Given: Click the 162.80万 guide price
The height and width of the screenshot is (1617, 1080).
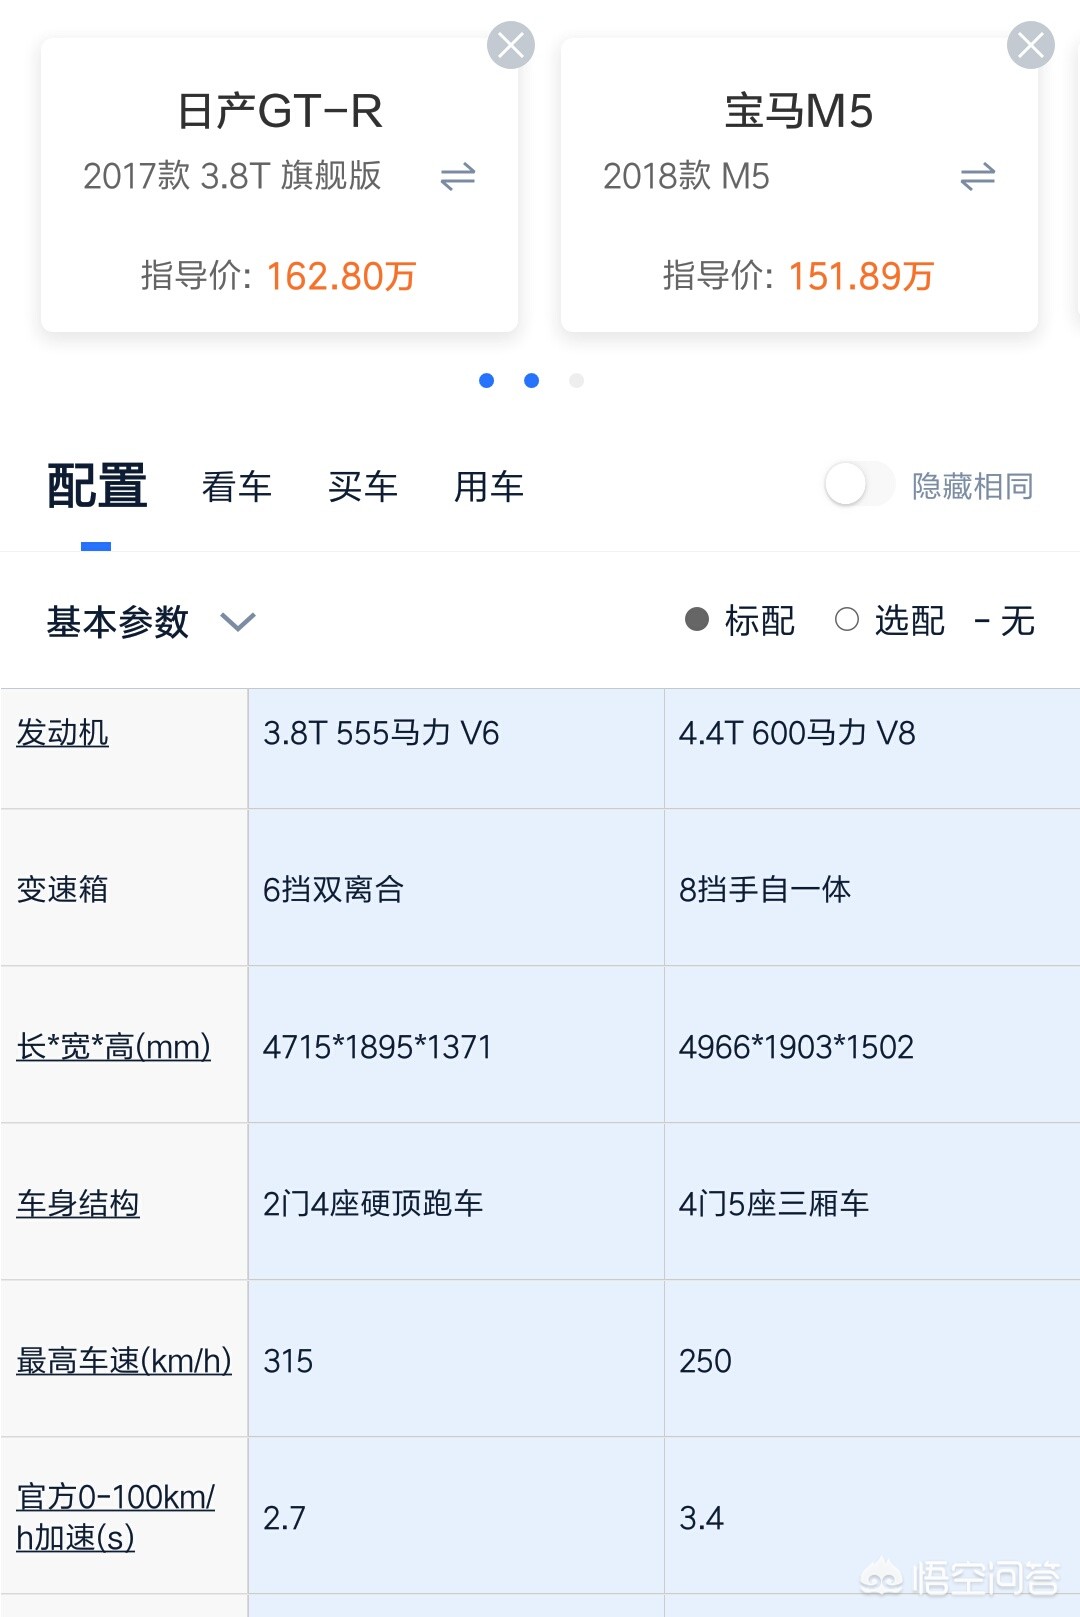Looking at the screenshot, I should [341, 276].
